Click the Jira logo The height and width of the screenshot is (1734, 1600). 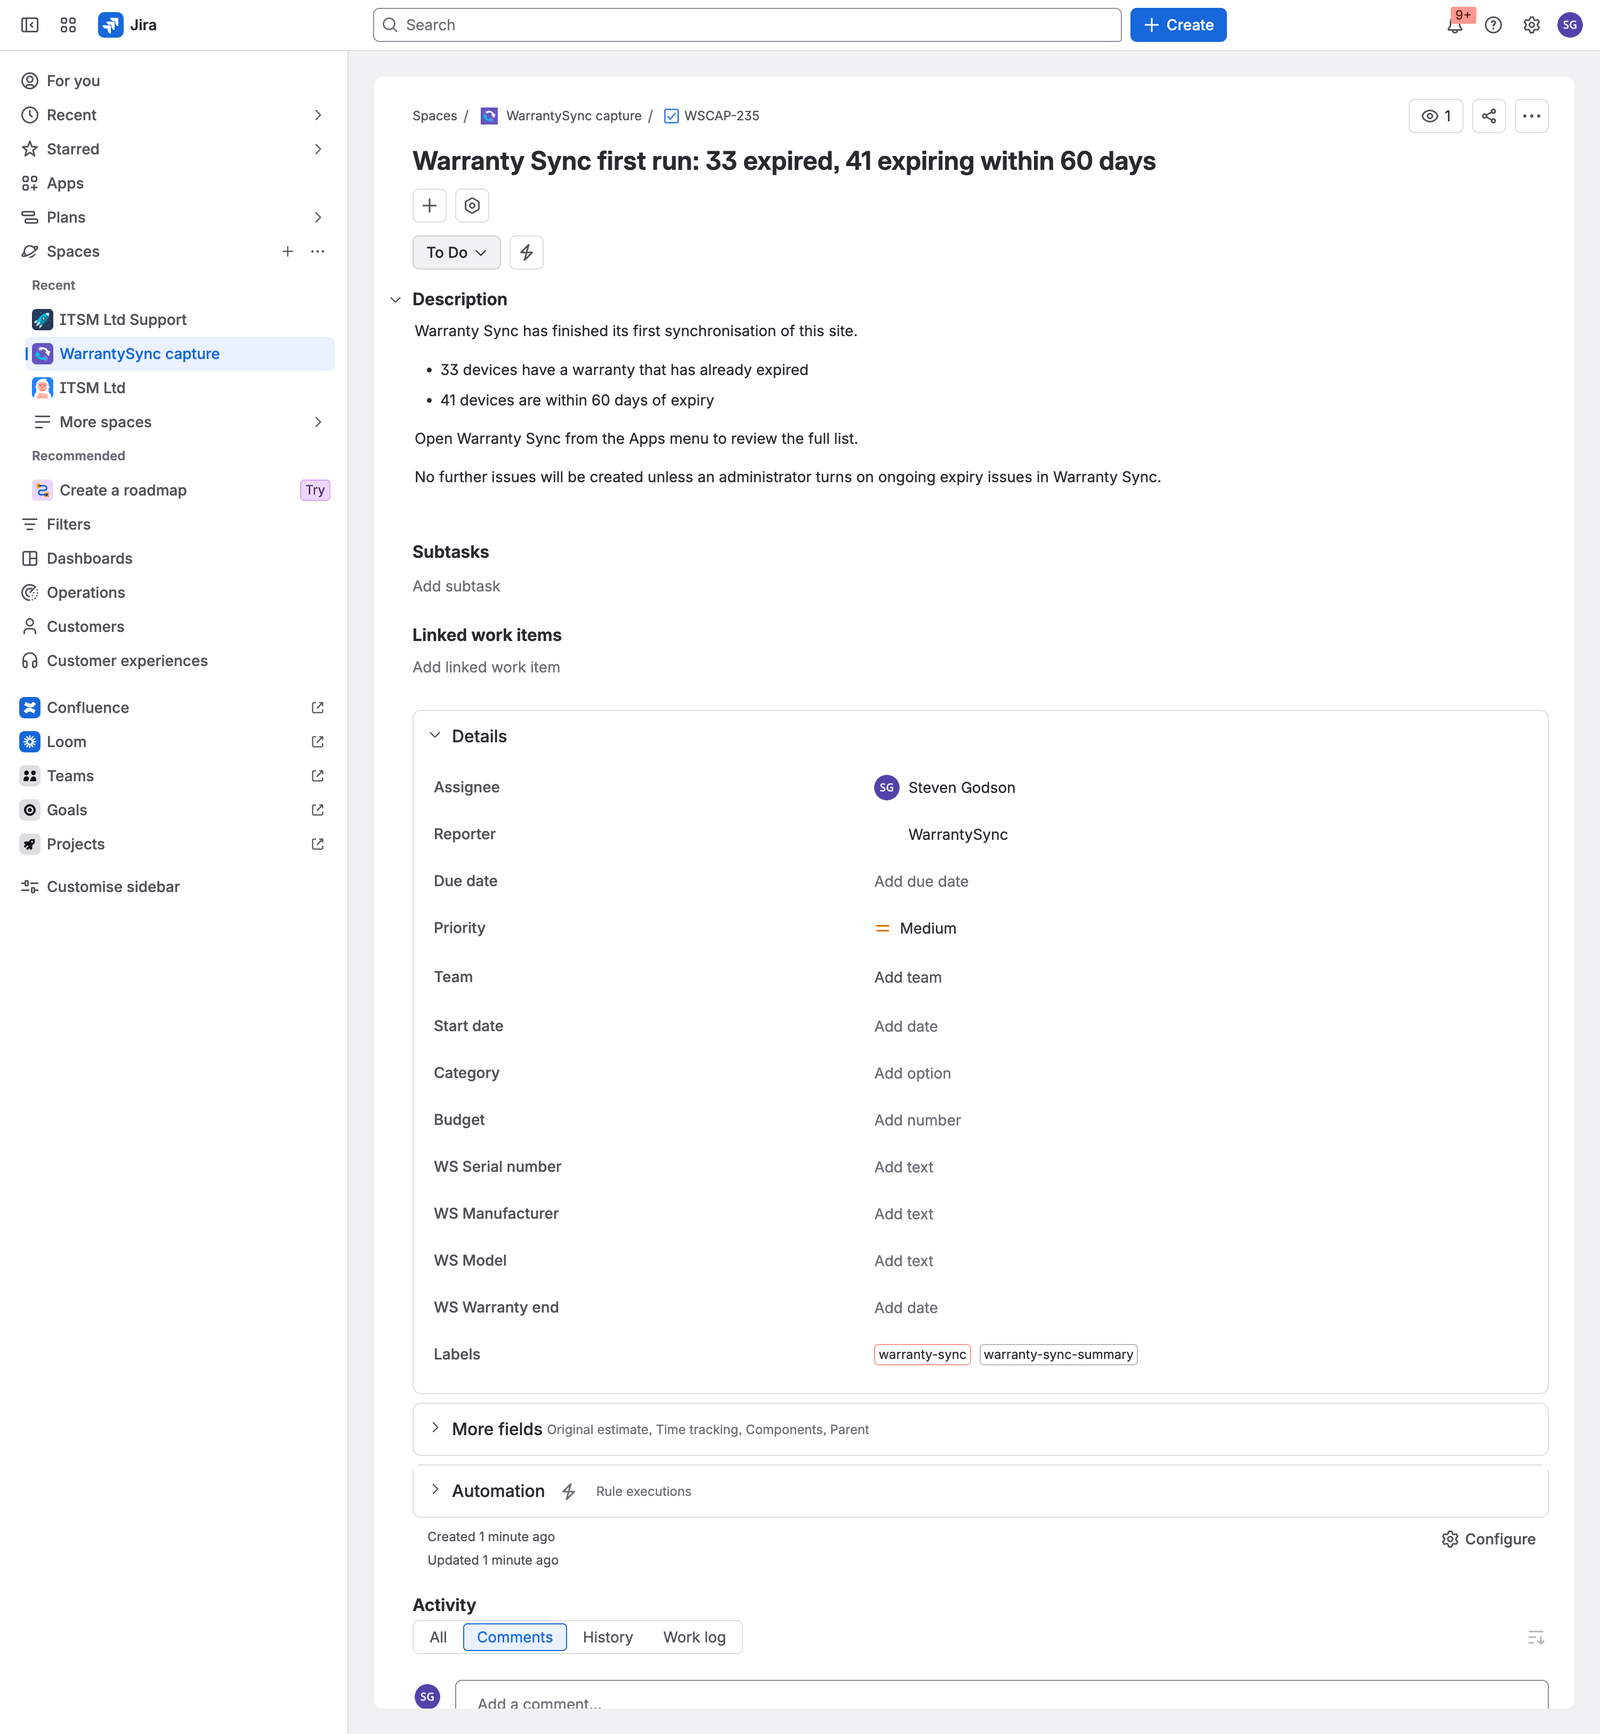(127, 25)
